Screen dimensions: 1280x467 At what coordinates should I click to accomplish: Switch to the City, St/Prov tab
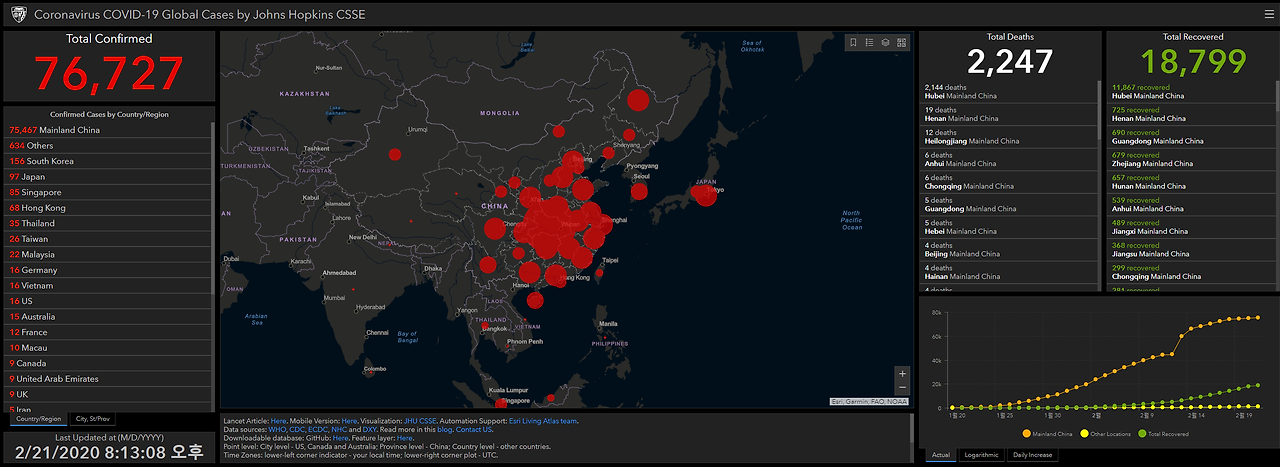(93, 419)
